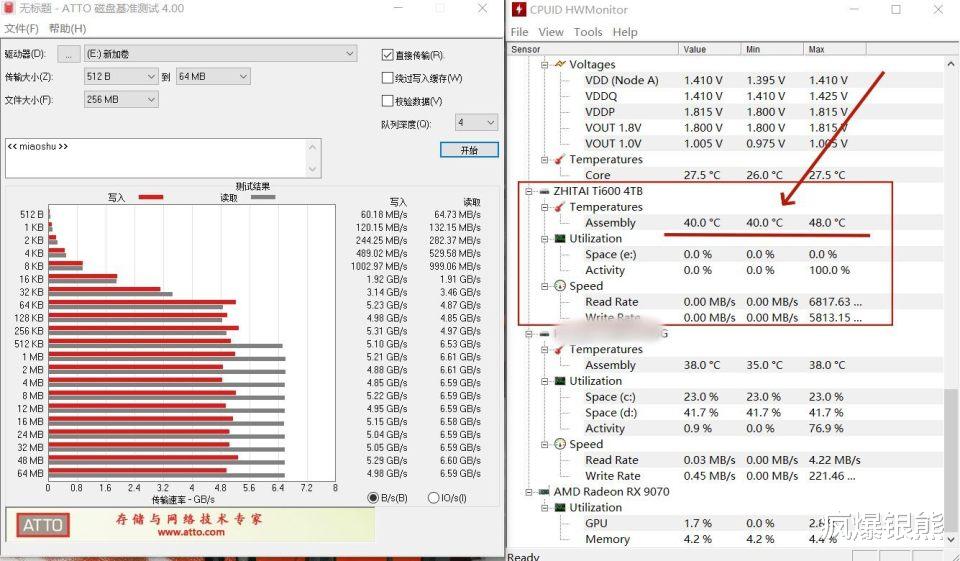960x561 pixels.
Task: Collapse ZHITAI Temperatures node
Action: pos(544,207)
